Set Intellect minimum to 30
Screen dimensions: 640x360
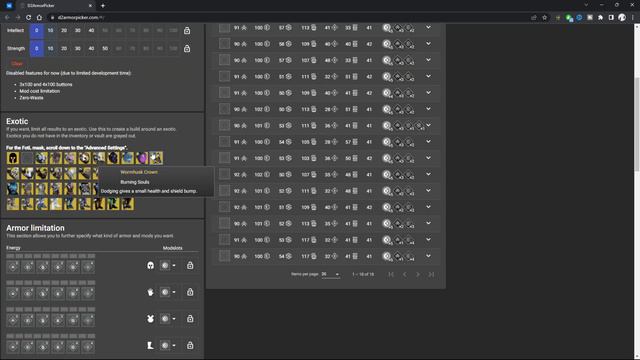point(78,31)
